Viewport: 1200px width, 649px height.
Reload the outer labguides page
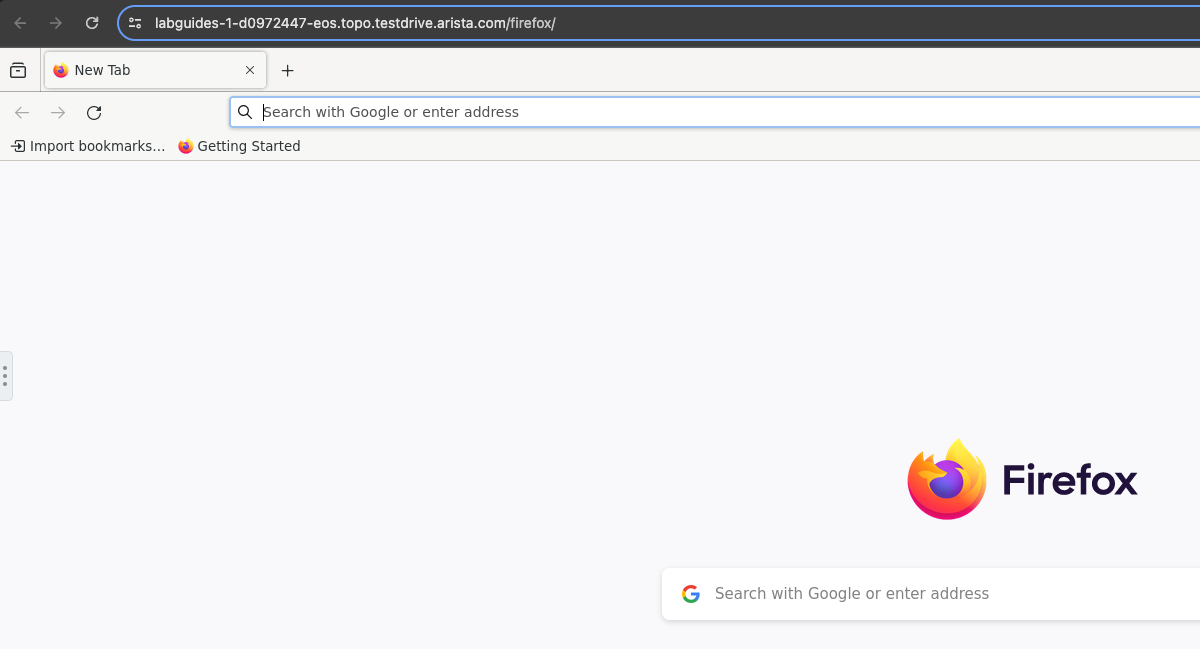tap(92, 23)
